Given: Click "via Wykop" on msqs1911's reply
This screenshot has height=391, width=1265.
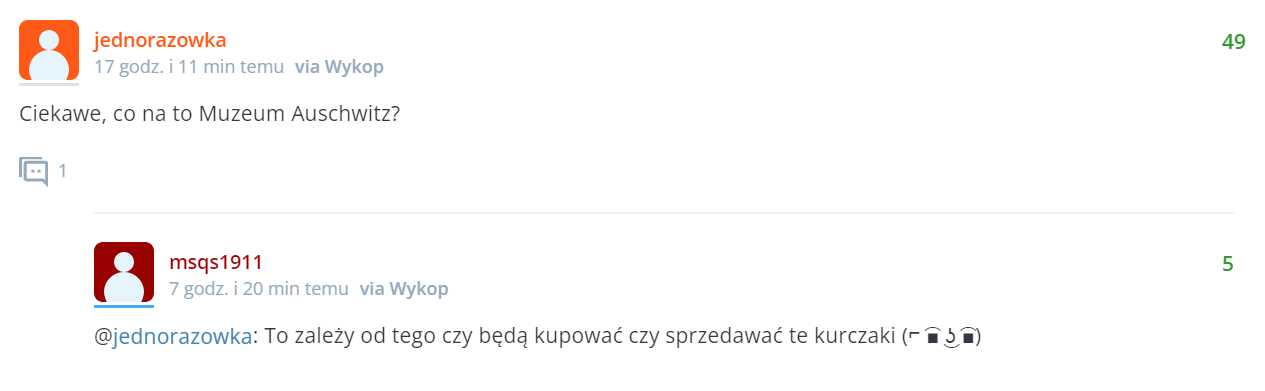Looking at the screenshot, I should coord(404,289).
